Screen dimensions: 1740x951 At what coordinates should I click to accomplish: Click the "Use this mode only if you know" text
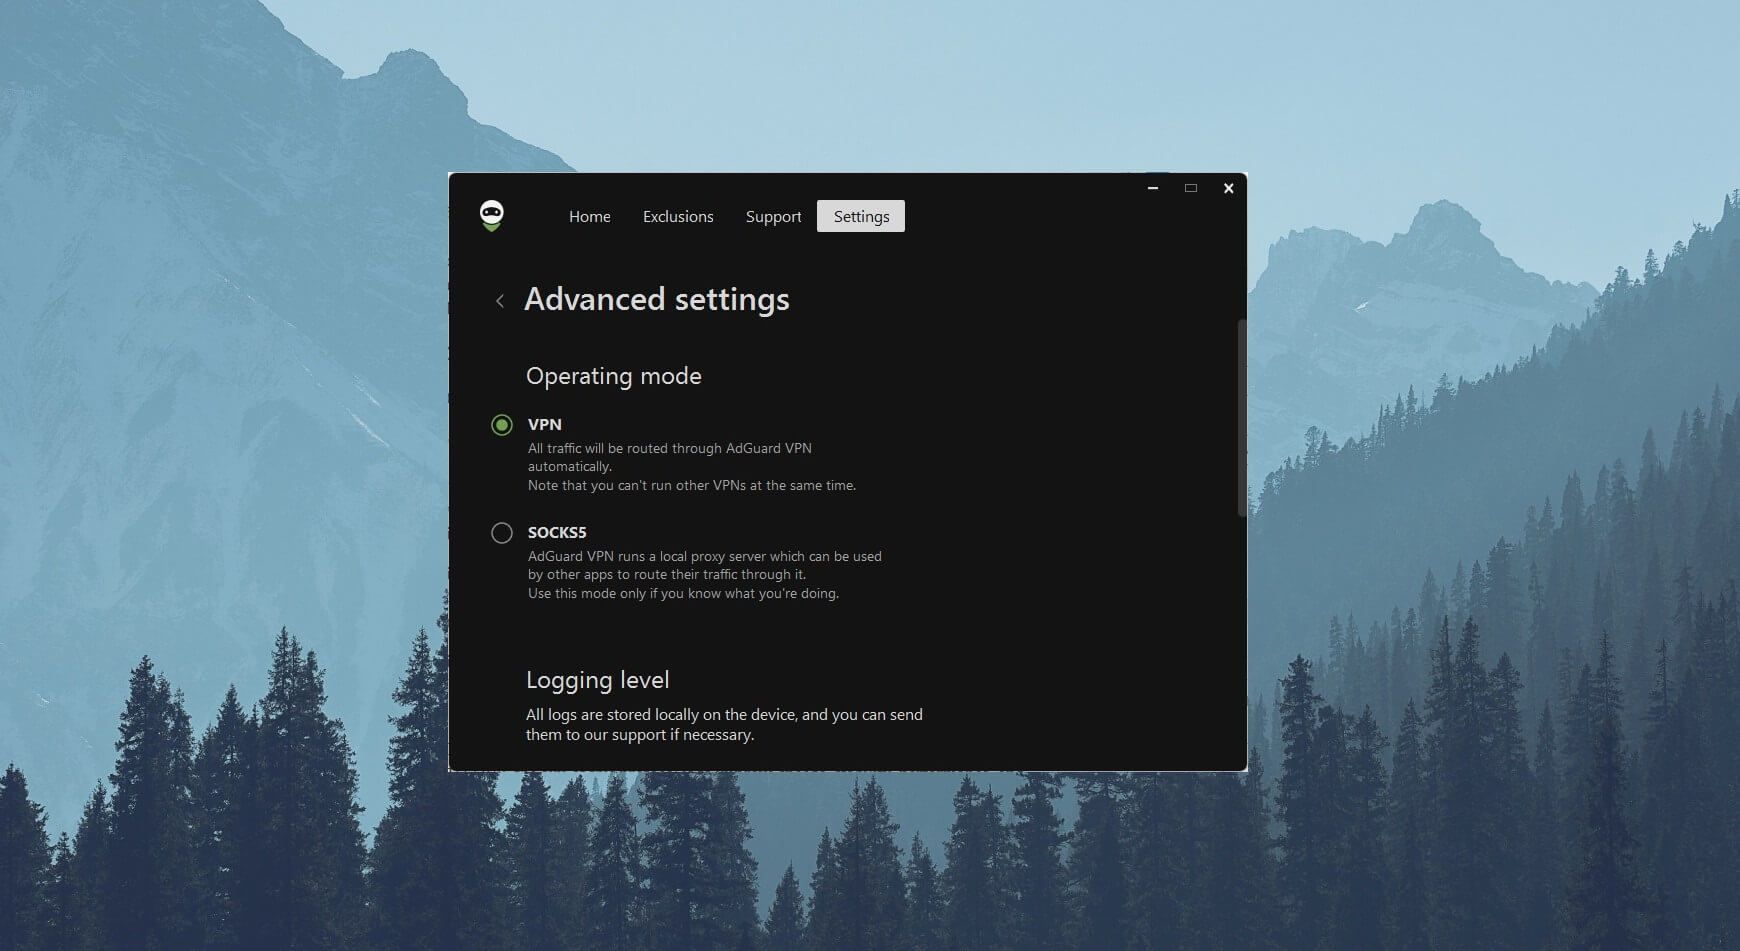(x=683, y=593)
